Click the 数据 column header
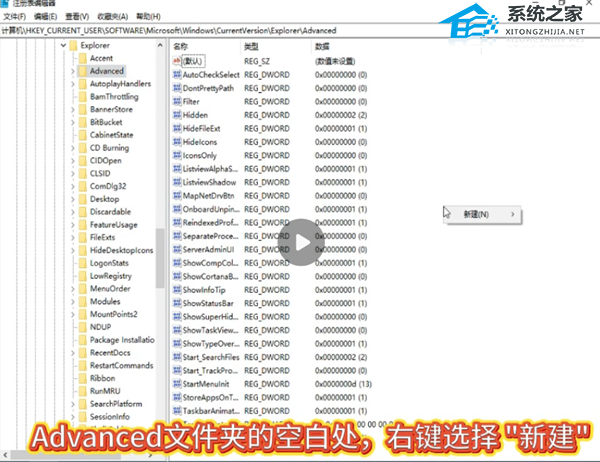600x462 pixels. click(322, 47)
